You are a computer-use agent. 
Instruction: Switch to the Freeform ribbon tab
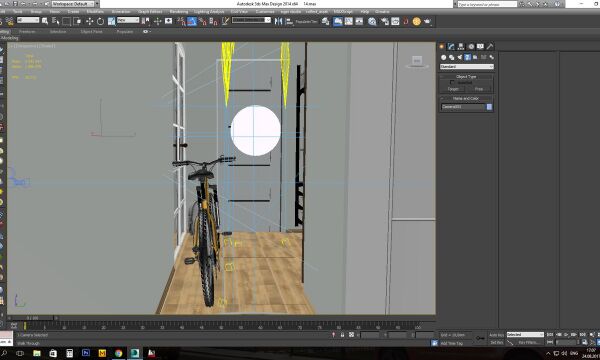[x=27, y=32]
